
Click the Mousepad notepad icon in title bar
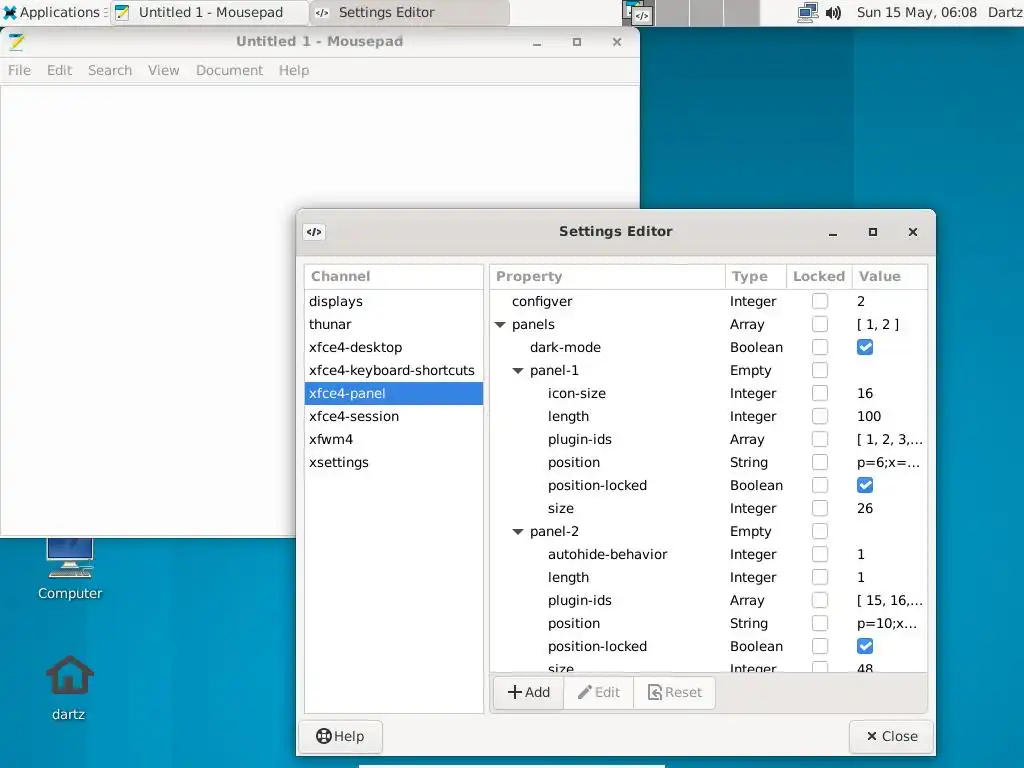click(x=16, y=42)
